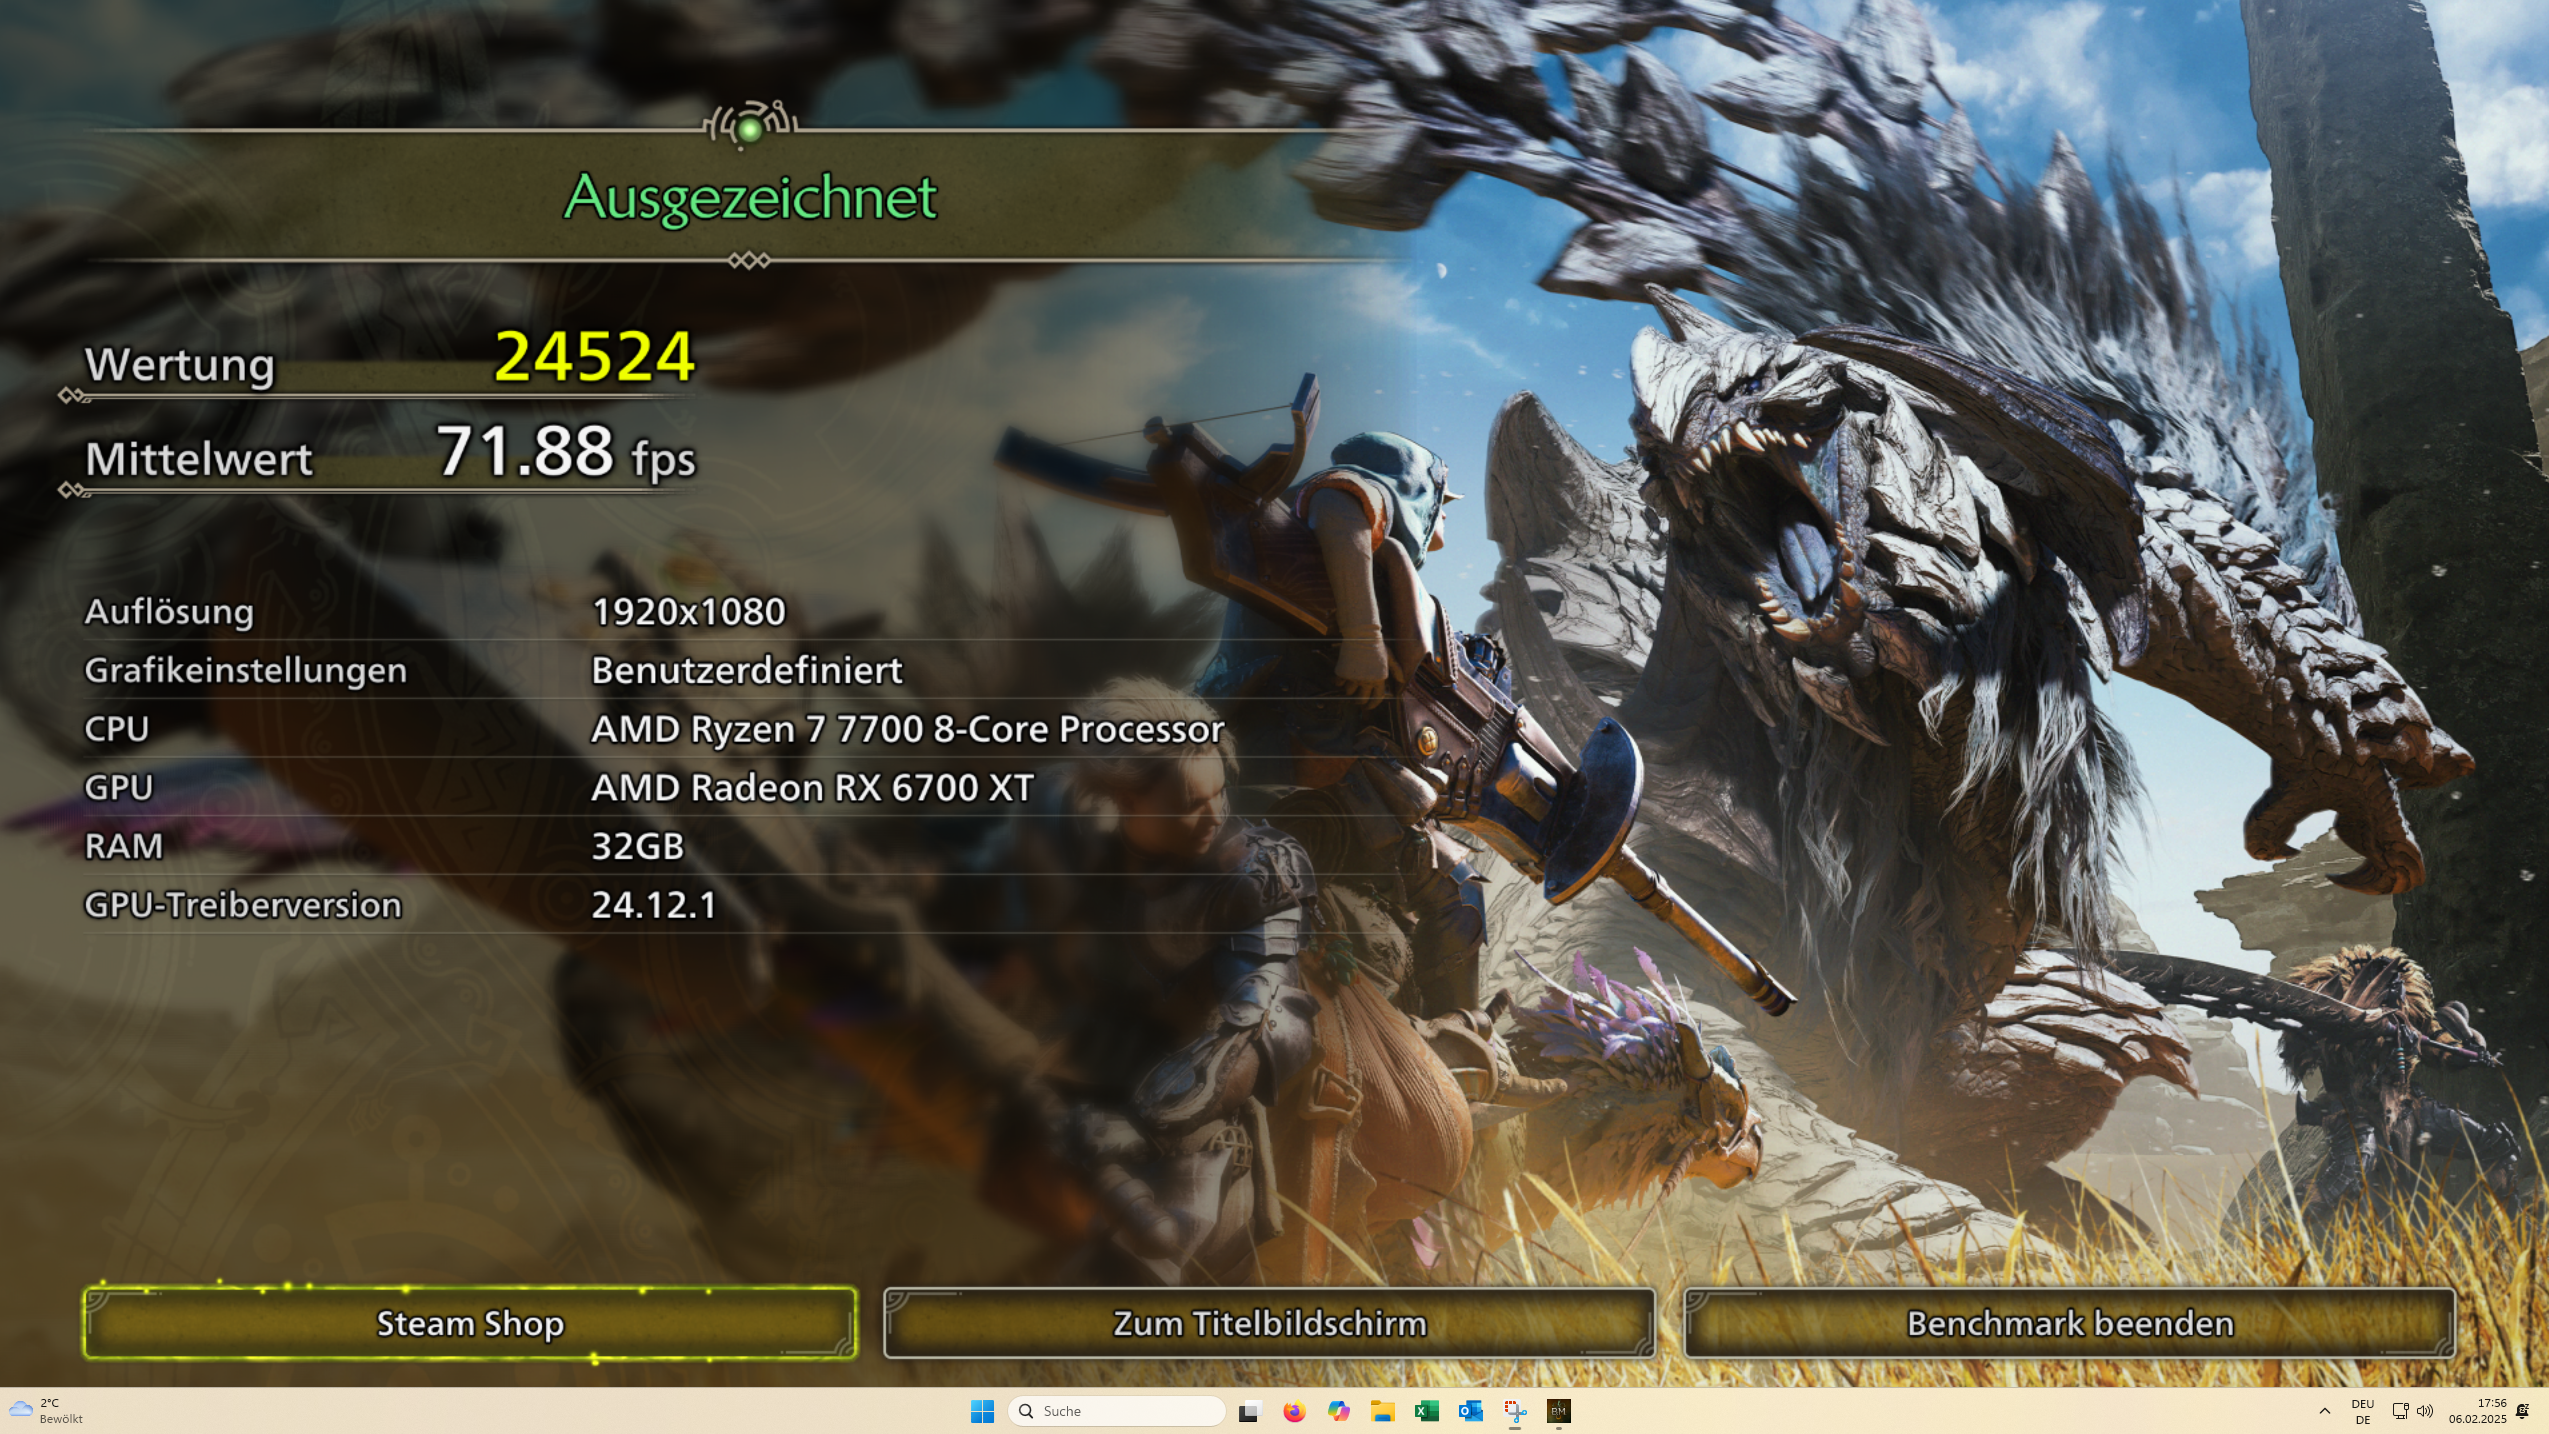Open network settings via the tray network icon

2400,1410
